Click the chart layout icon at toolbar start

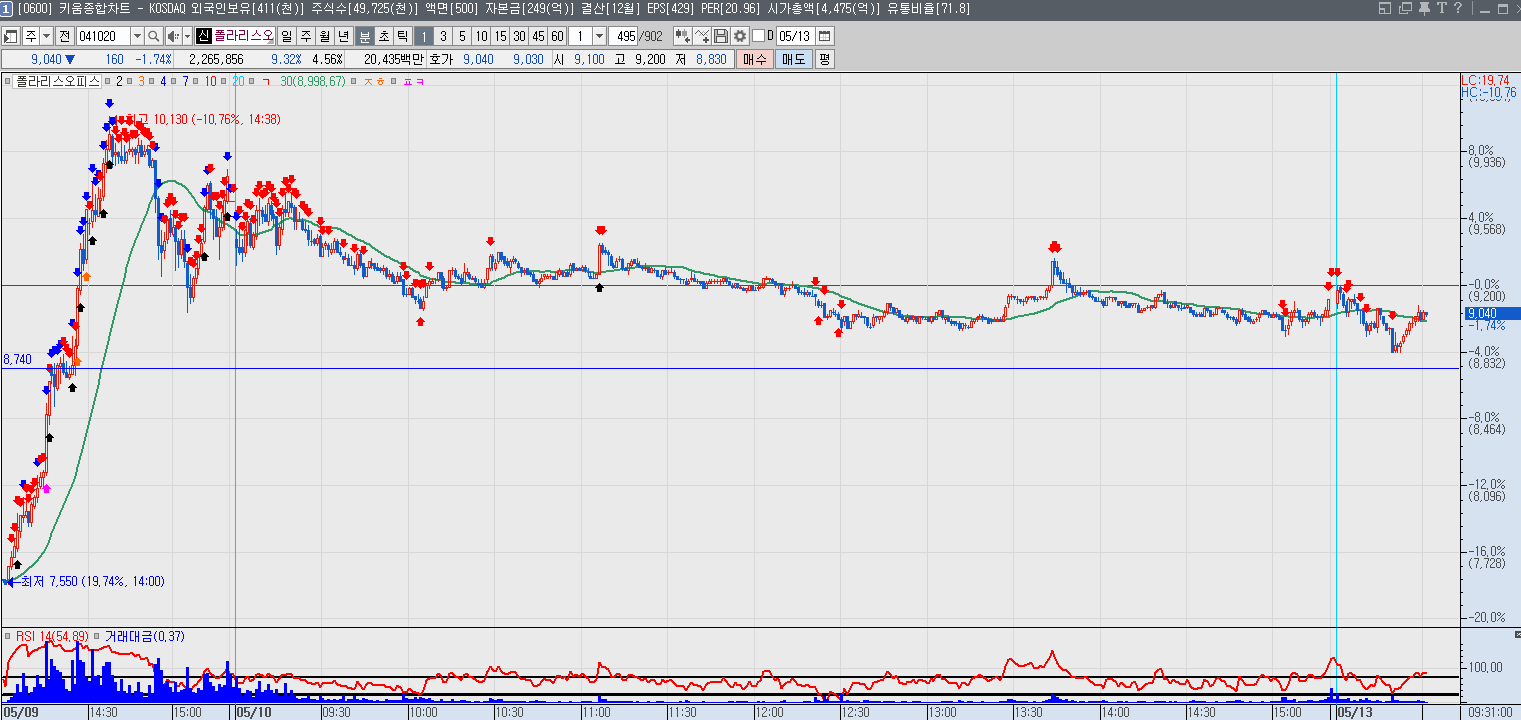point(11,36)
